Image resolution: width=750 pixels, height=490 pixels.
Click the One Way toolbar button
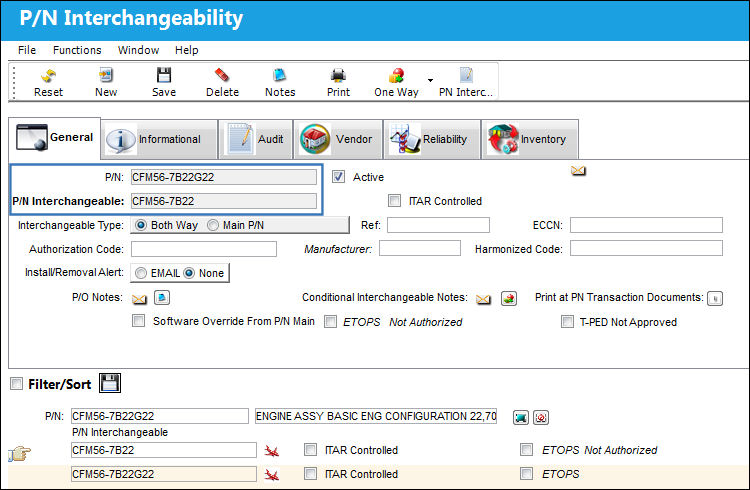396,82
